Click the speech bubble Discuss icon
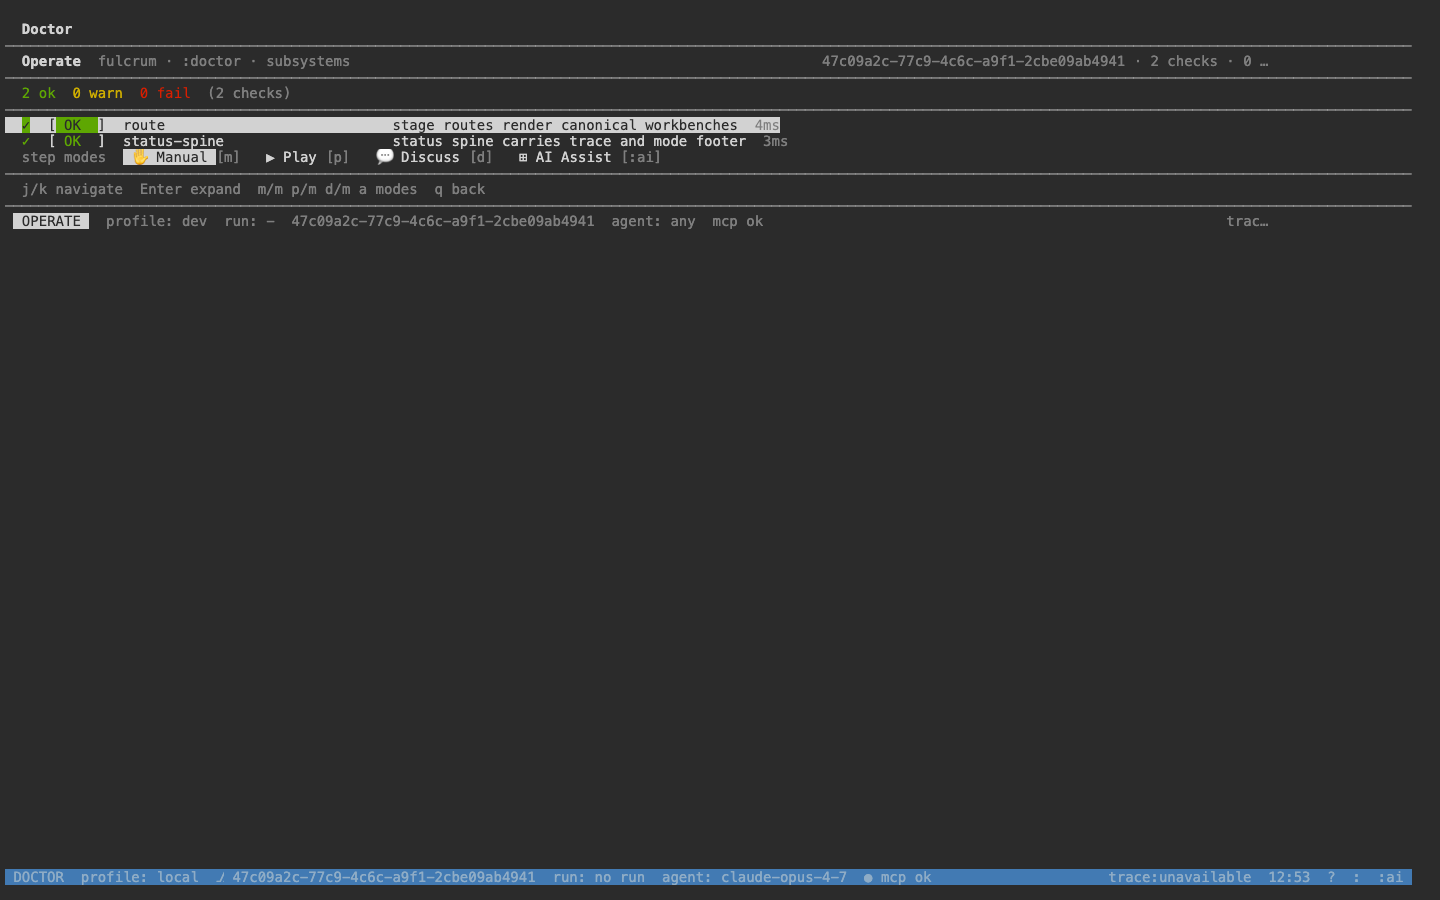 point(384,157)
